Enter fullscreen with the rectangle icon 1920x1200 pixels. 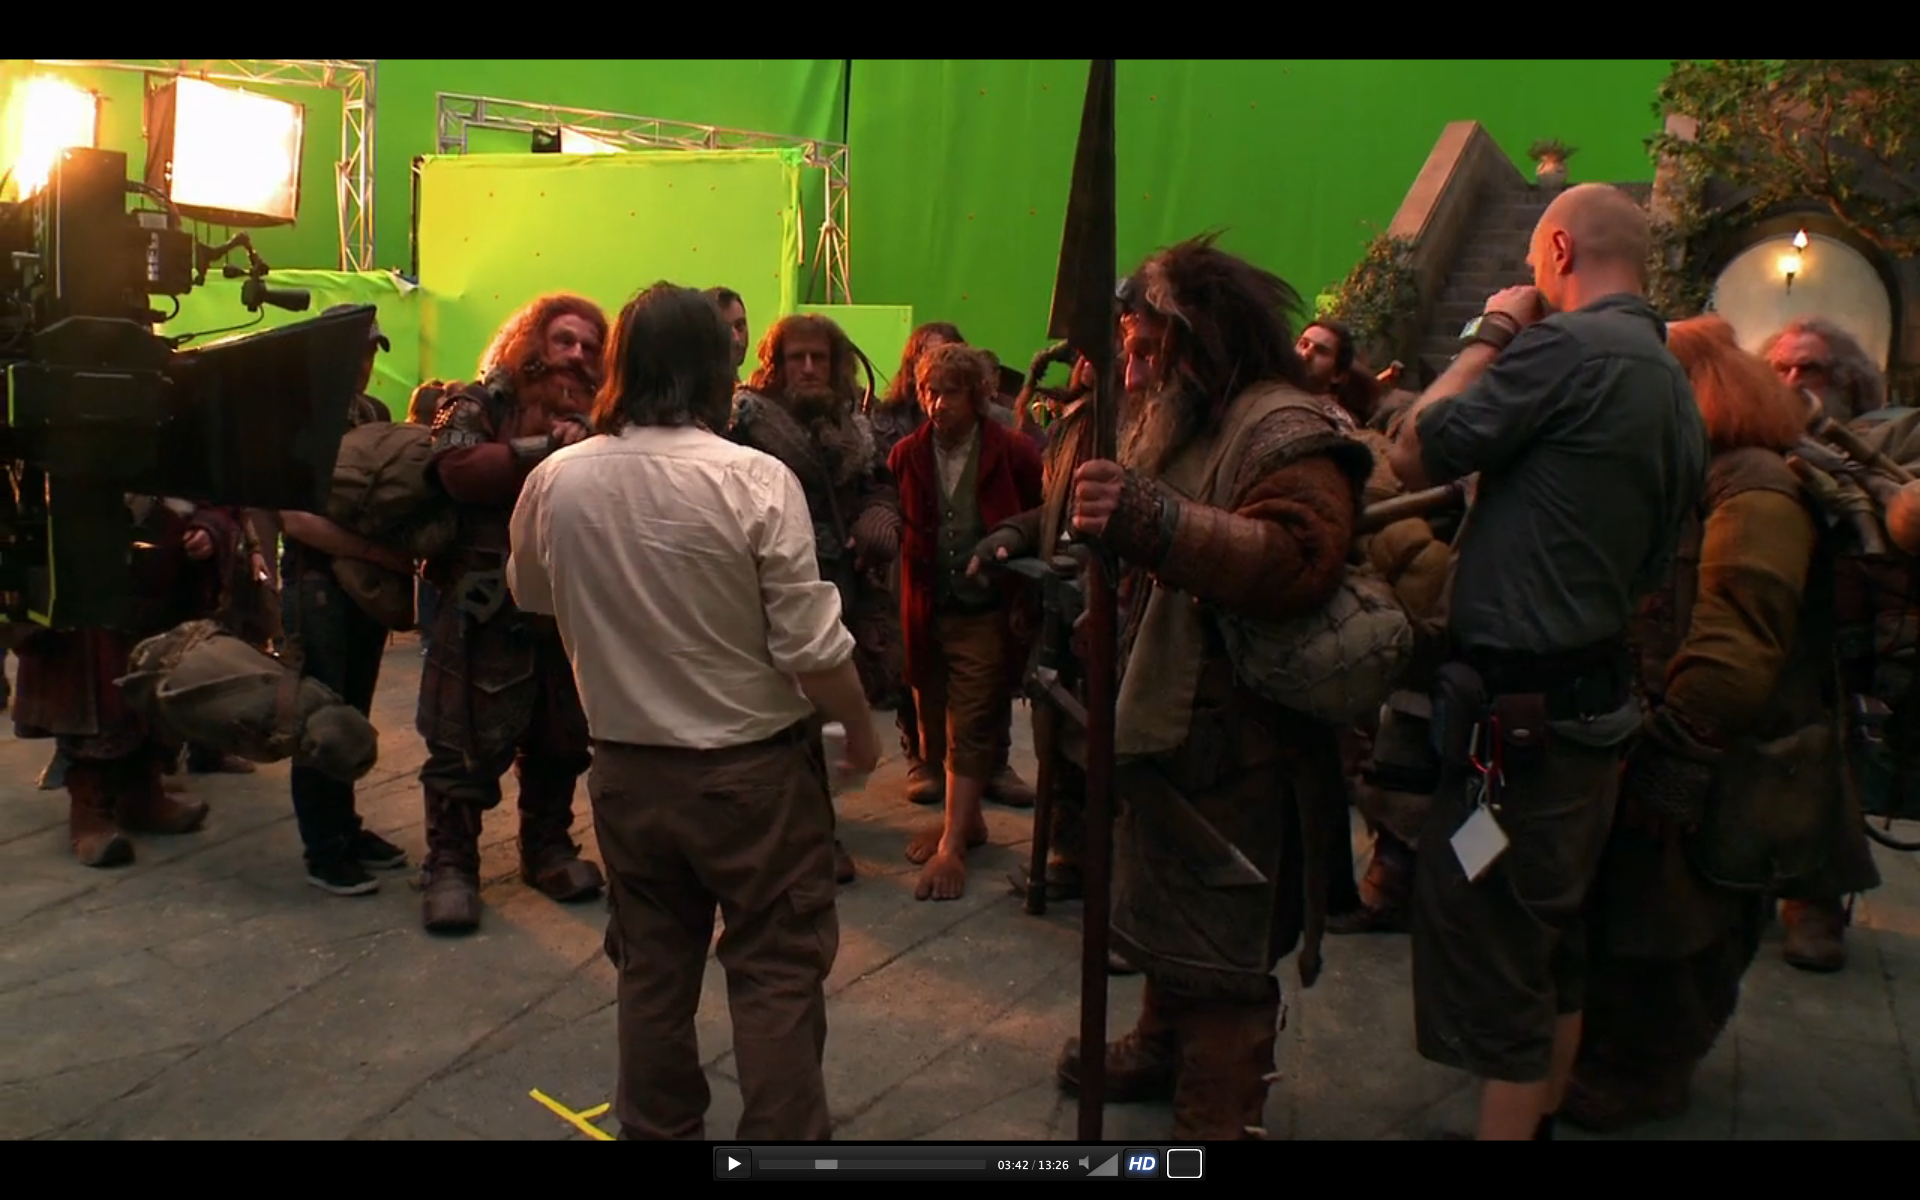(x=1184, y=1164)
